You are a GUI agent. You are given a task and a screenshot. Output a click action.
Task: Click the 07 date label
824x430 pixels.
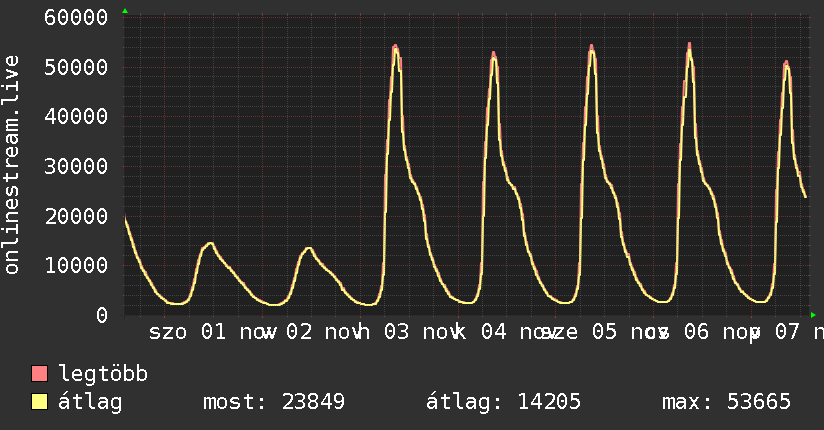click(787, 332)
